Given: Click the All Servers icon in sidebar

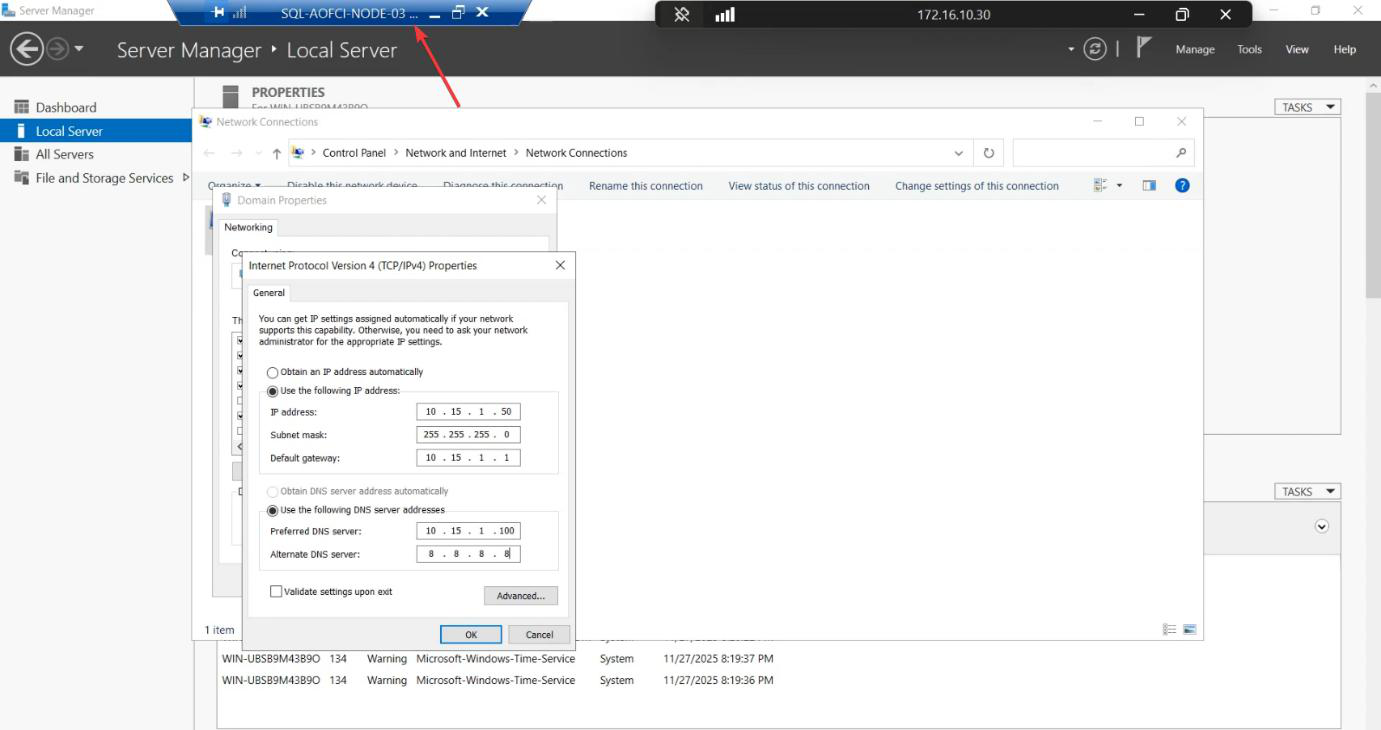Looking at the screenshot, I should coord(21,154).
